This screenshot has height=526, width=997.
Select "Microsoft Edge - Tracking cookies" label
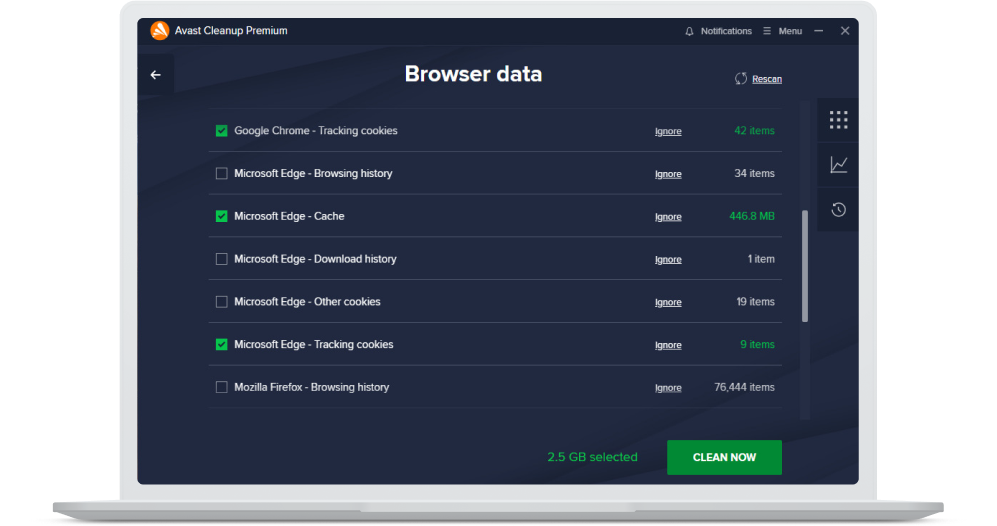(x=313, y=344)
